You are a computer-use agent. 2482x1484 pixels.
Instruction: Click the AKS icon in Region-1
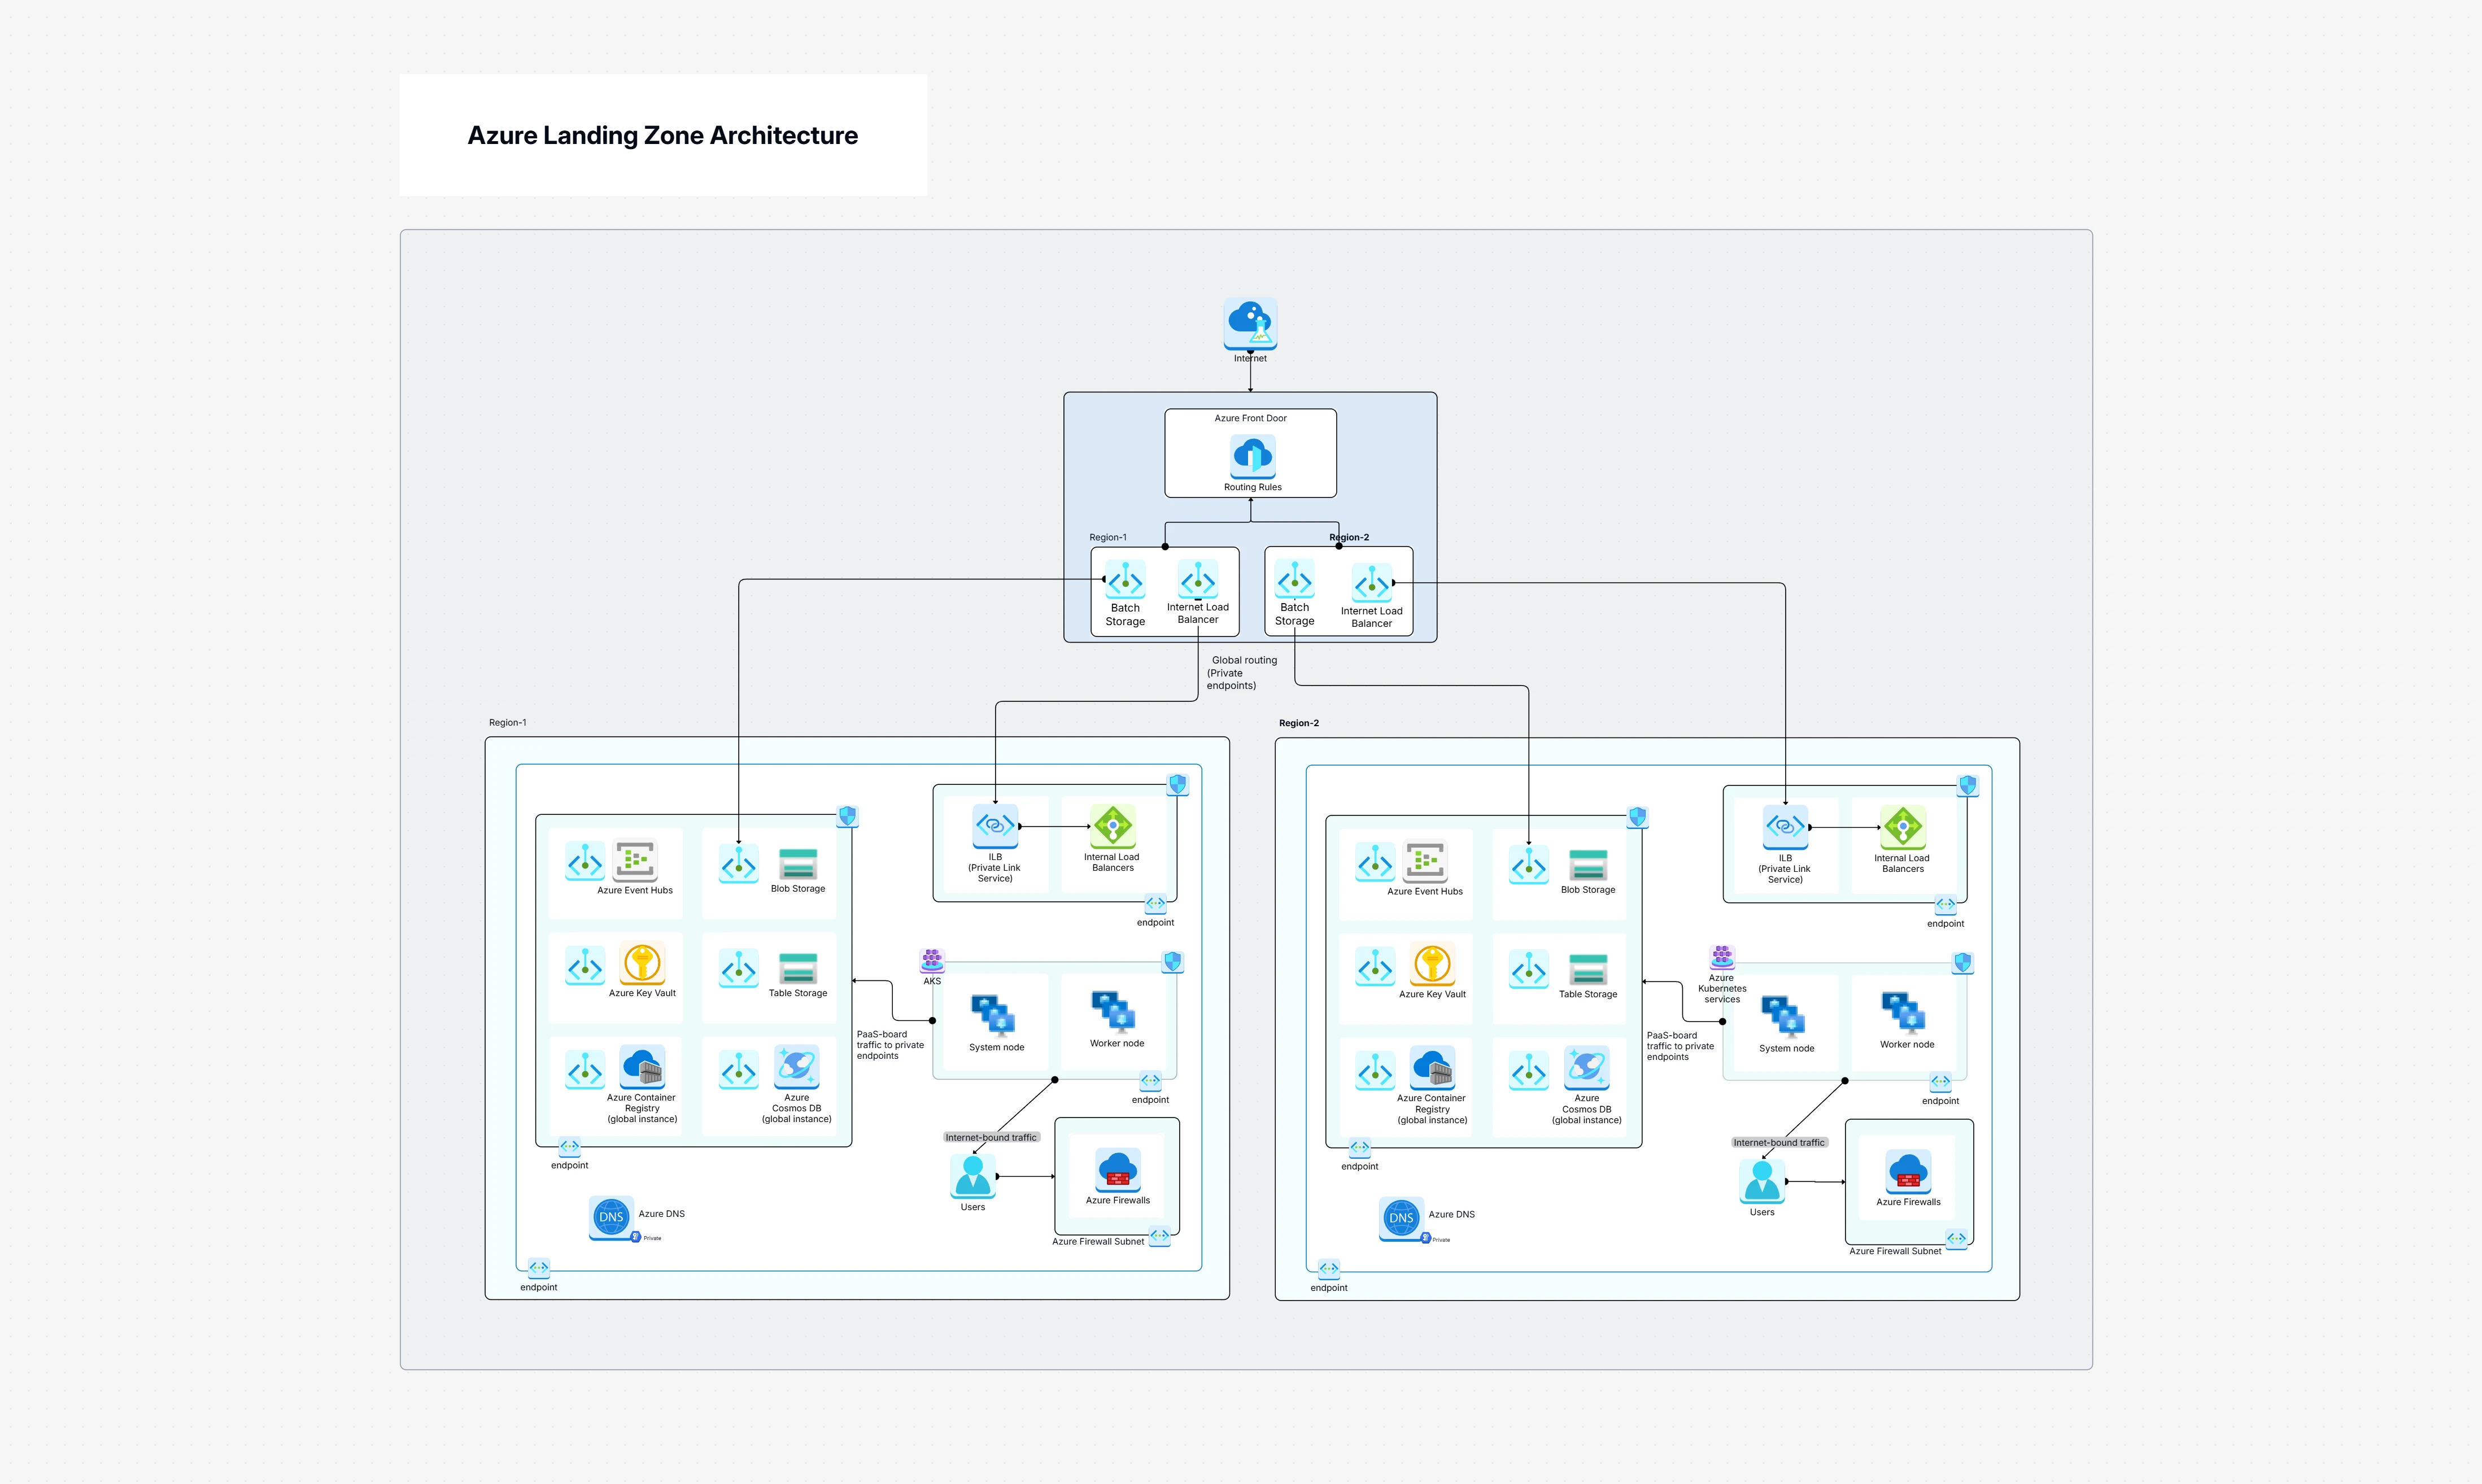932,961
